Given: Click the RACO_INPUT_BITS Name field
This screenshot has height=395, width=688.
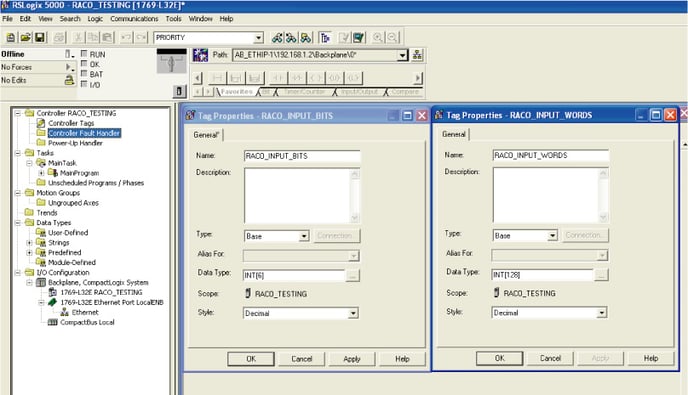Looking at the screenshot, I should click(x=302, y=156).
